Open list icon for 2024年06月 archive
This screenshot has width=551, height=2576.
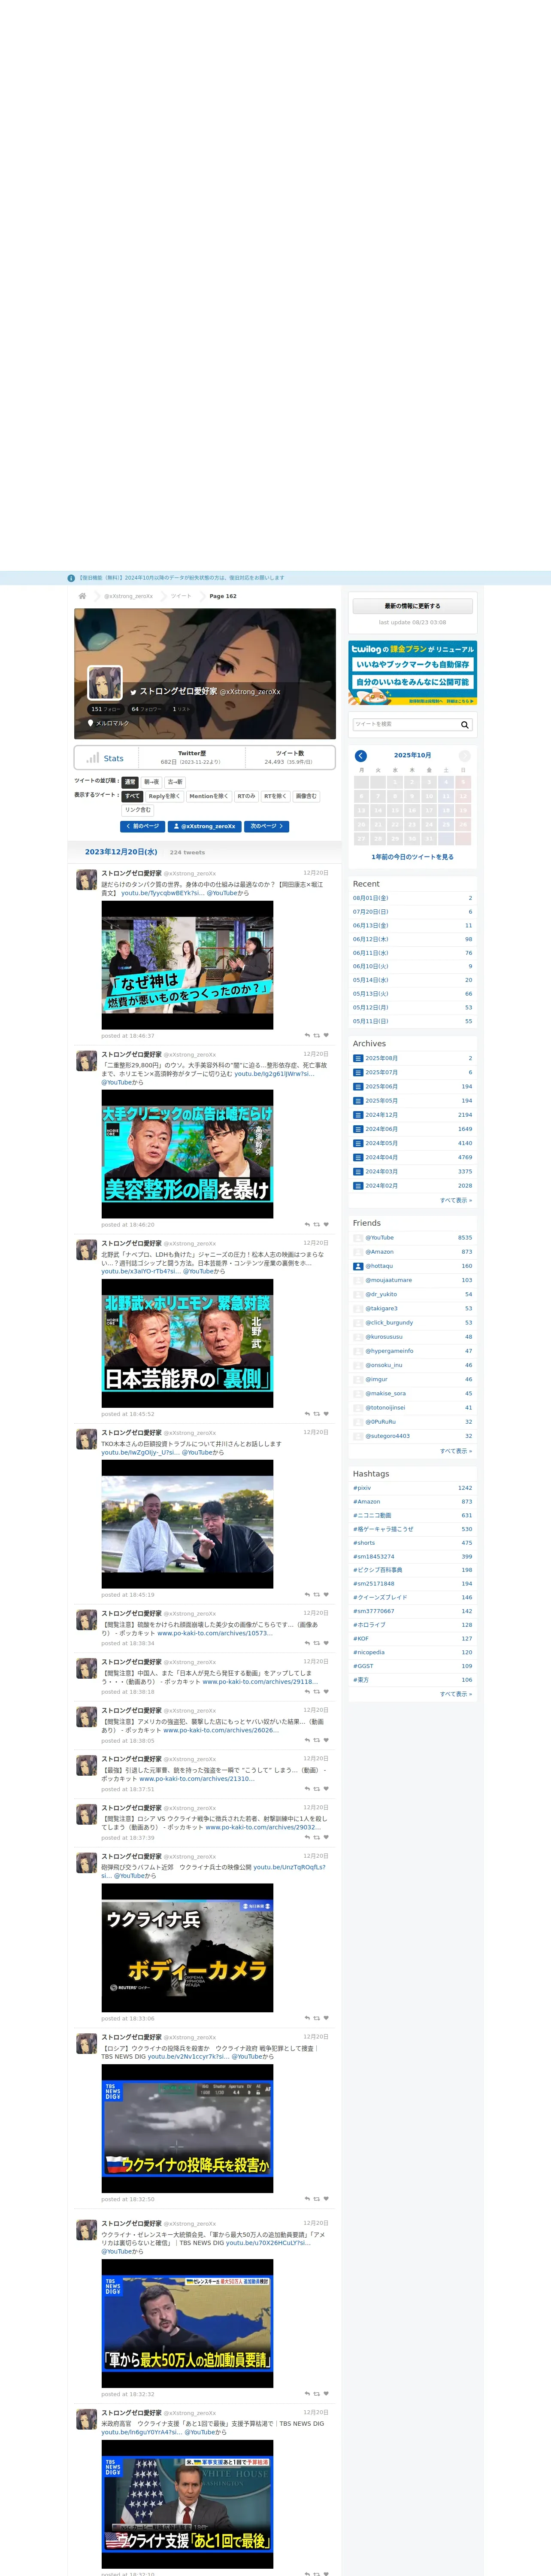[358, 1129]
